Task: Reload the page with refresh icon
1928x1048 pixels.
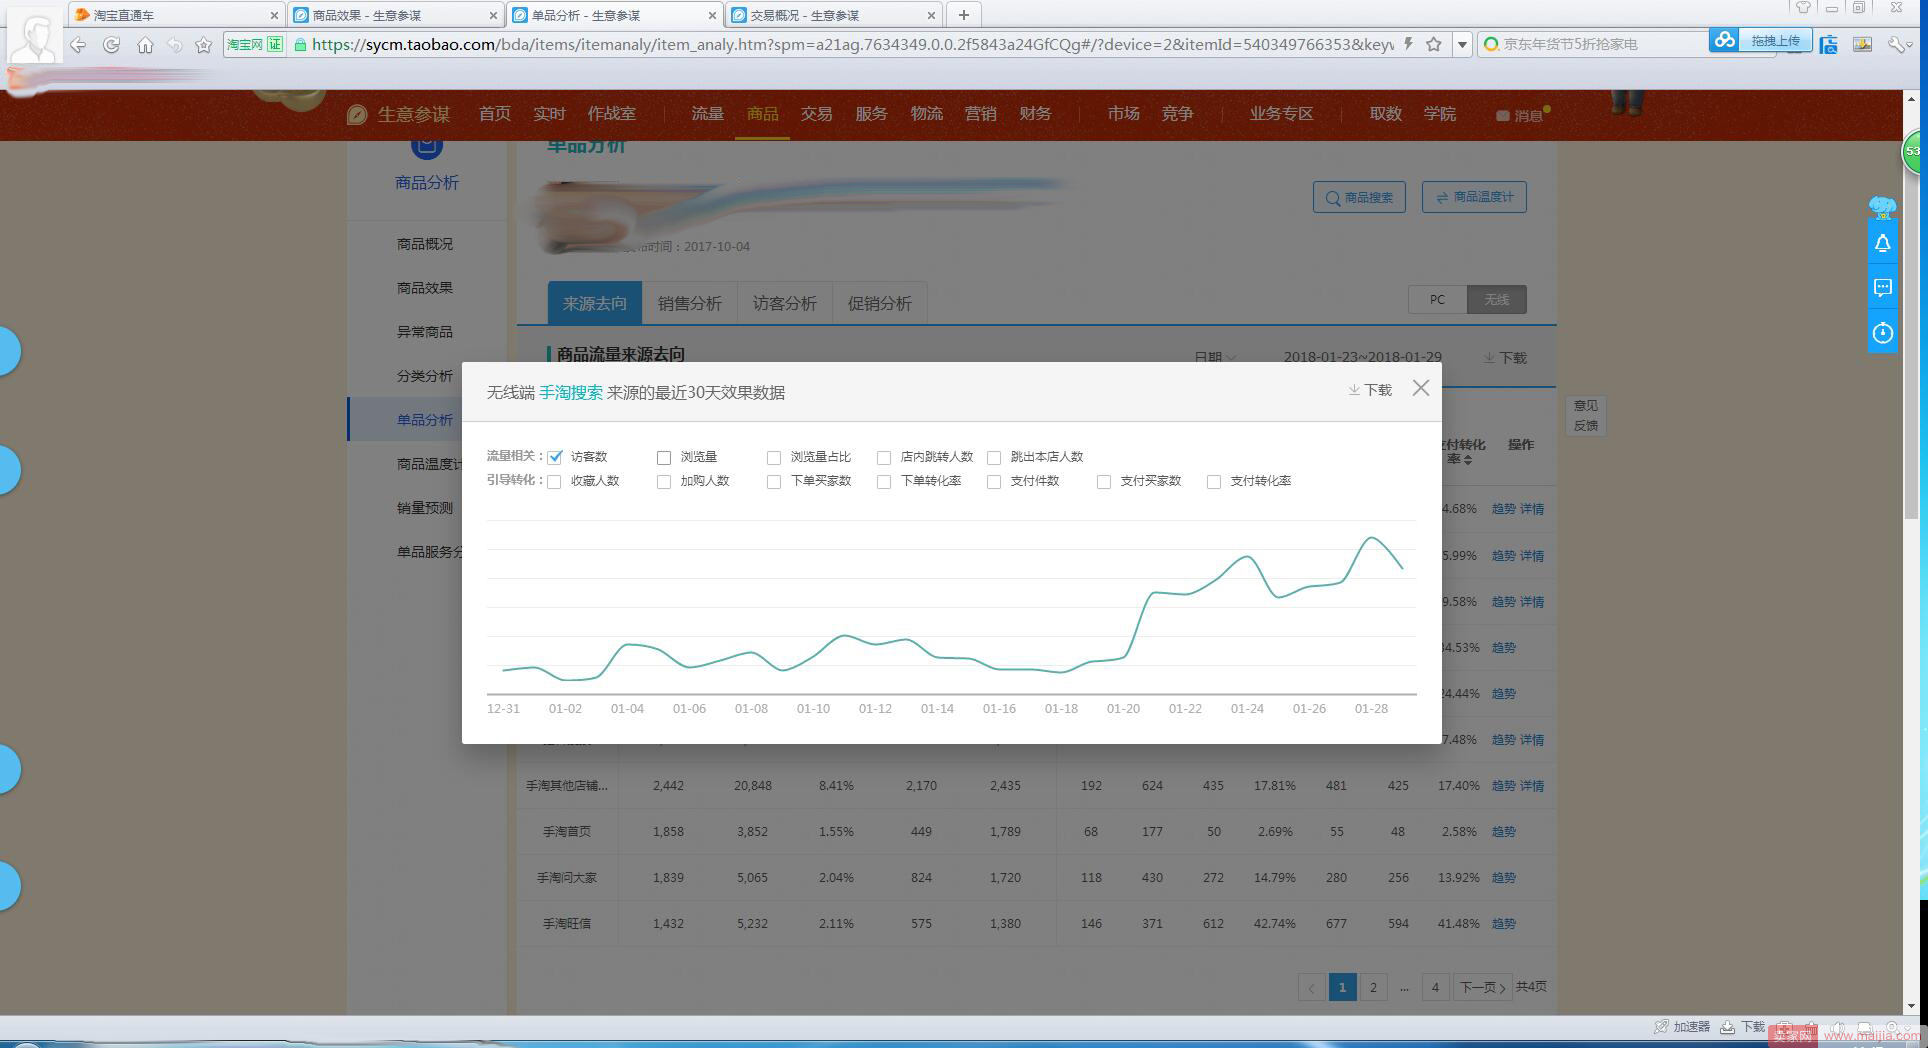Action: pos(112,45)
